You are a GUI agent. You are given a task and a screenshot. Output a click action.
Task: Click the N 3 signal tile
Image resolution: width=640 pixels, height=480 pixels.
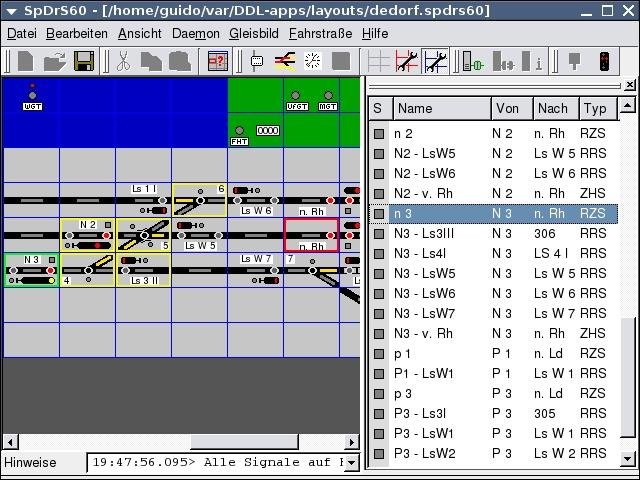[31, 270]
